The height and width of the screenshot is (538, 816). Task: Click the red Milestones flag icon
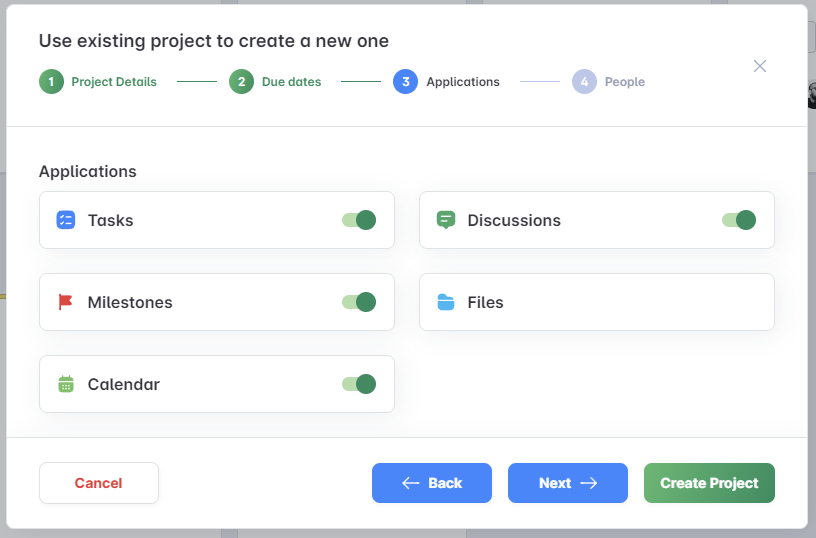coord(66,302)
